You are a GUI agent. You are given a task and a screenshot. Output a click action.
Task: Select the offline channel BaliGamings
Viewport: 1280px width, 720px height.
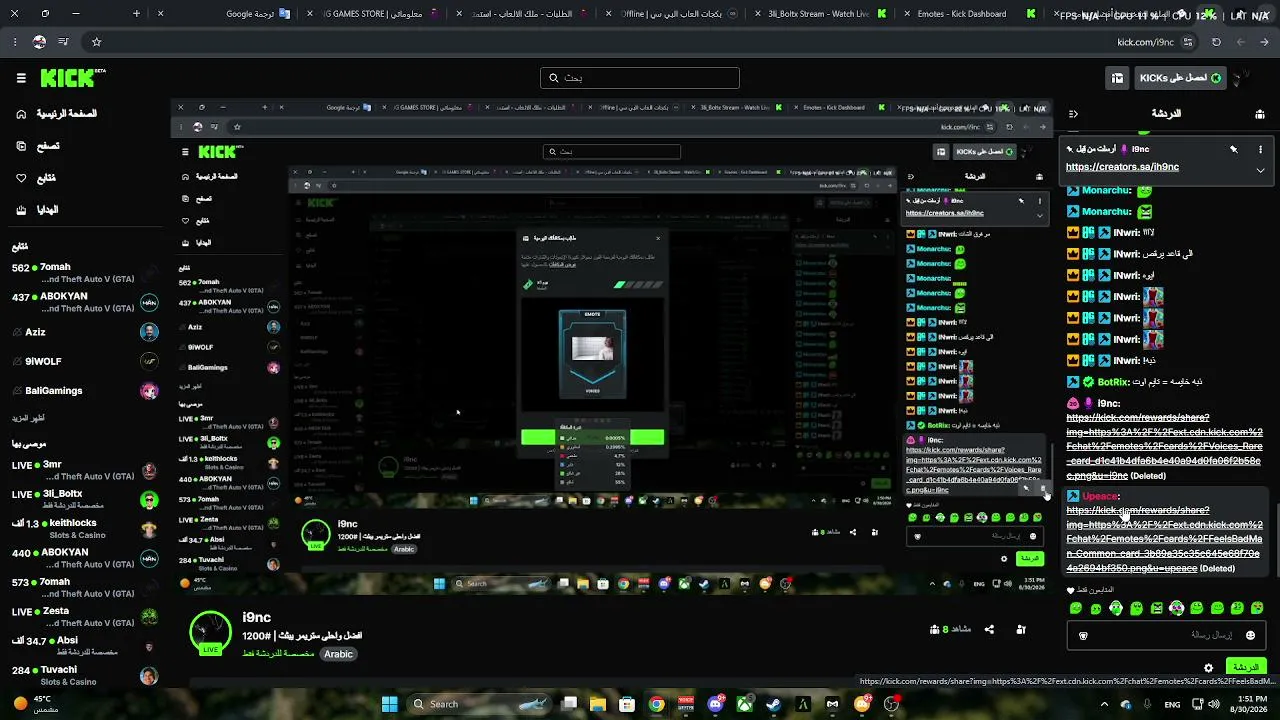[x=85, y=390]
